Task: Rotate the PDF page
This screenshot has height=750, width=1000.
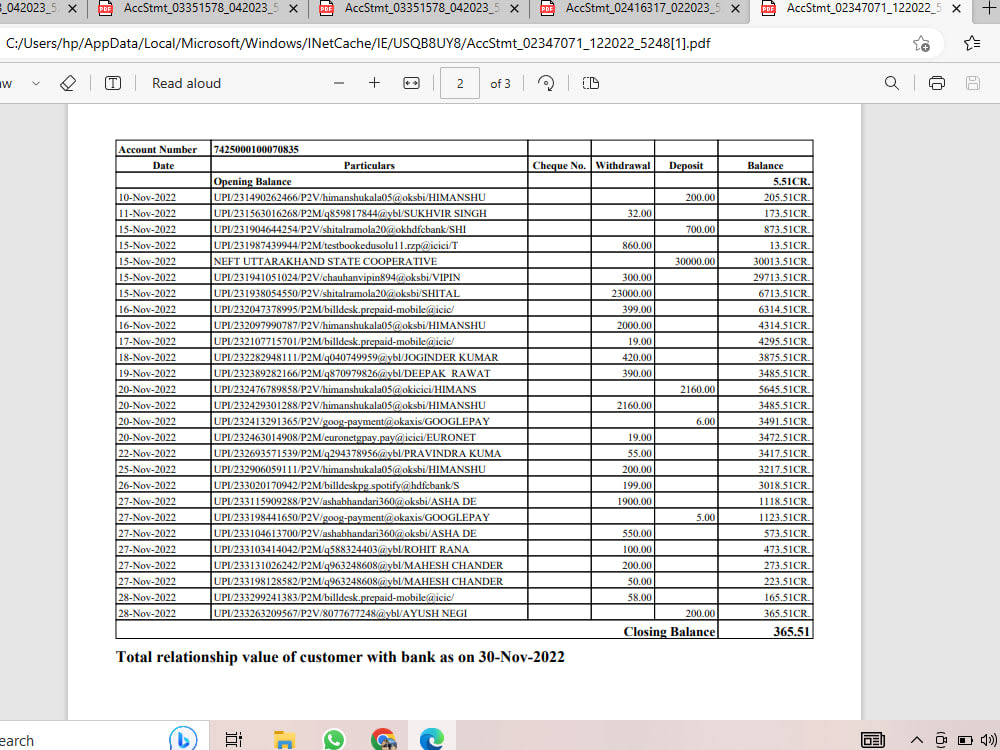Action: [546, 84]
